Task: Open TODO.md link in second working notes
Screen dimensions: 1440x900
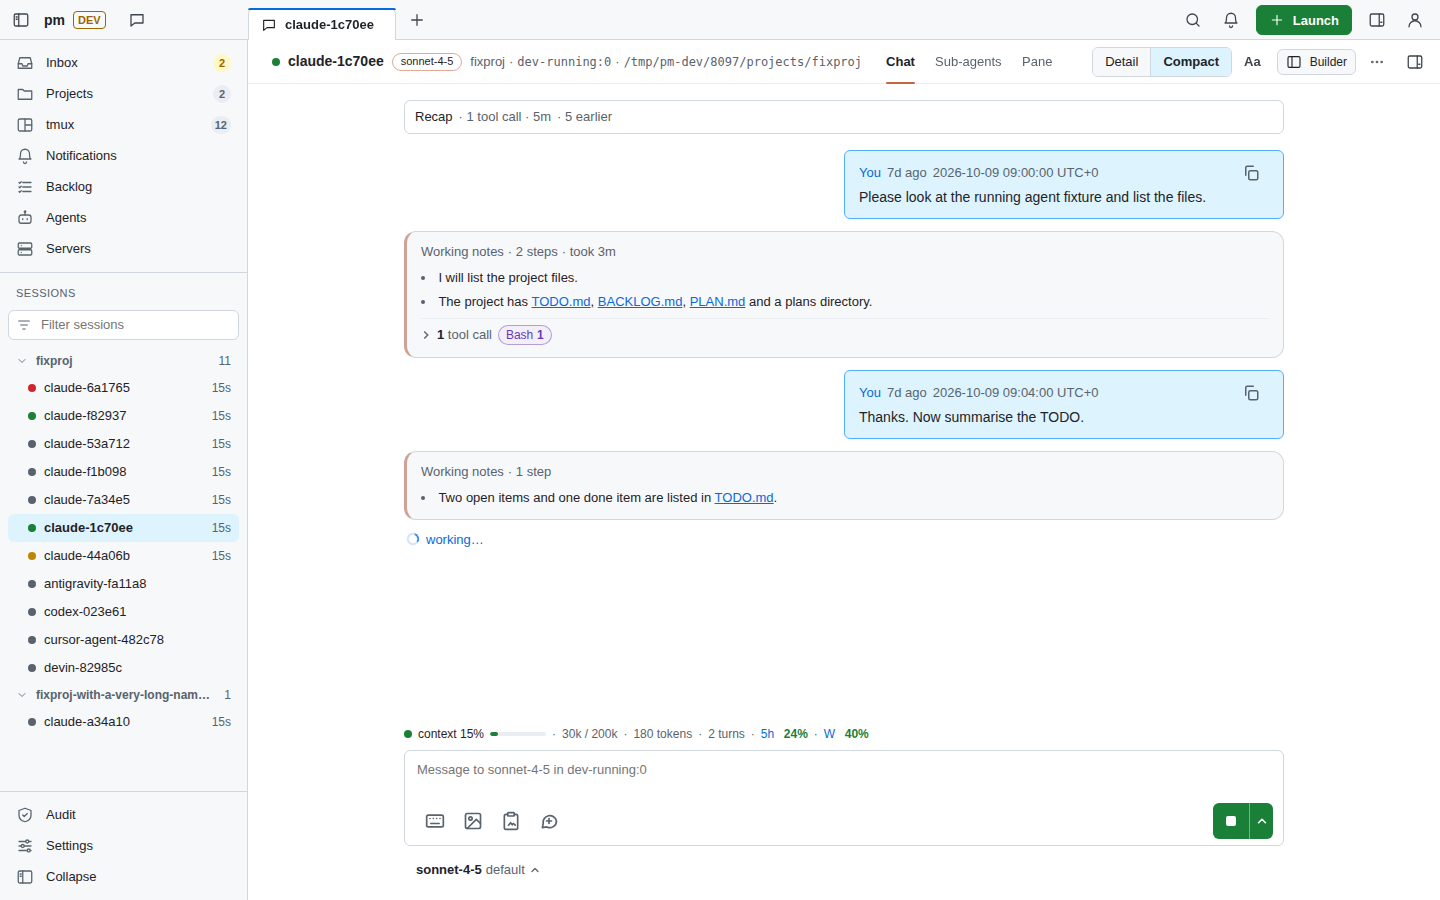Action: pos(744,498)
